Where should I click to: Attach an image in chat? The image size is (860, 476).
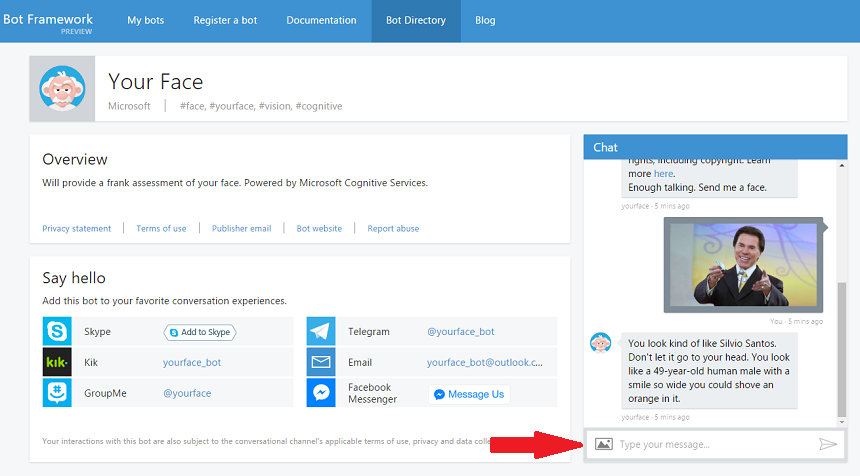pos(603,444)
